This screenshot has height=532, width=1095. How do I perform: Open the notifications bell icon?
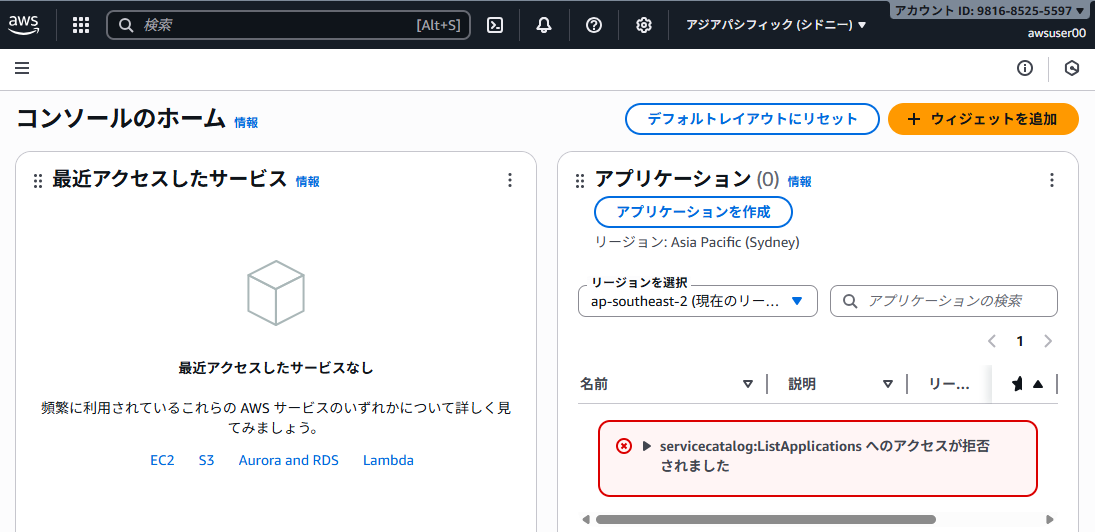tap(544, 25)
